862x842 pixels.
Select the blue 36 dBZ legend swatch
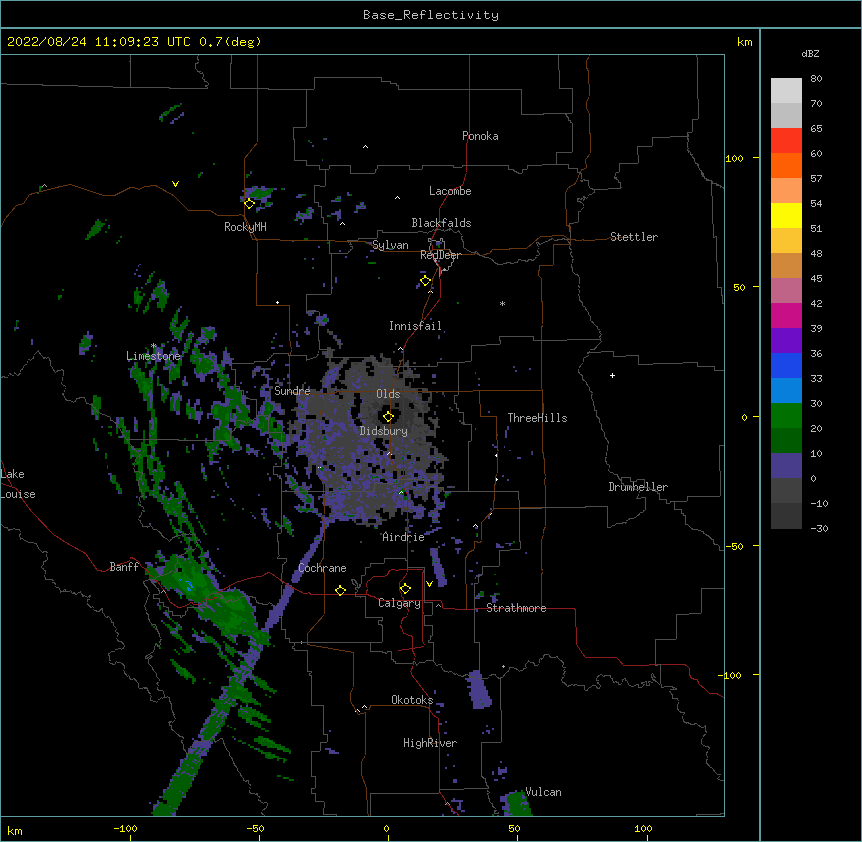tap(786, 365)
